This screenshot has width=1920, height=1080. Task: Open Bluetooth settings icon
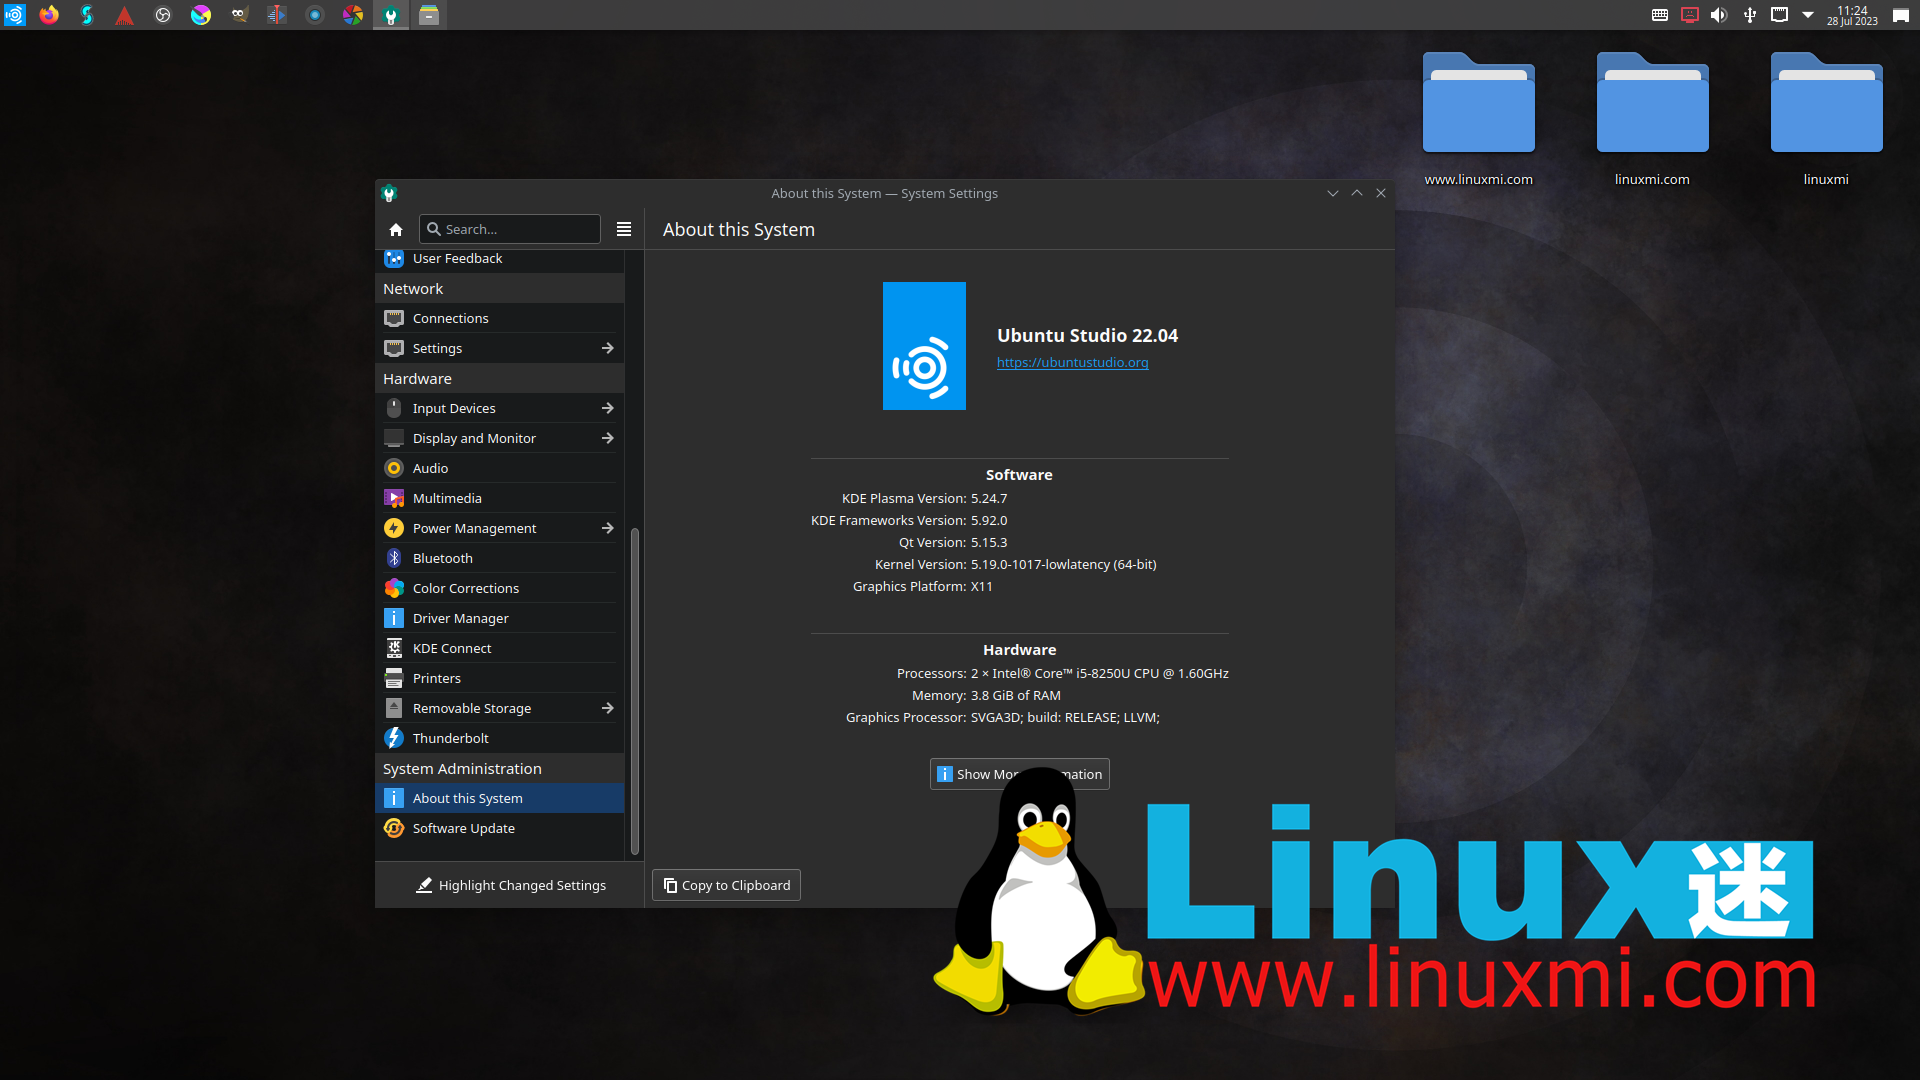point(394,558)
